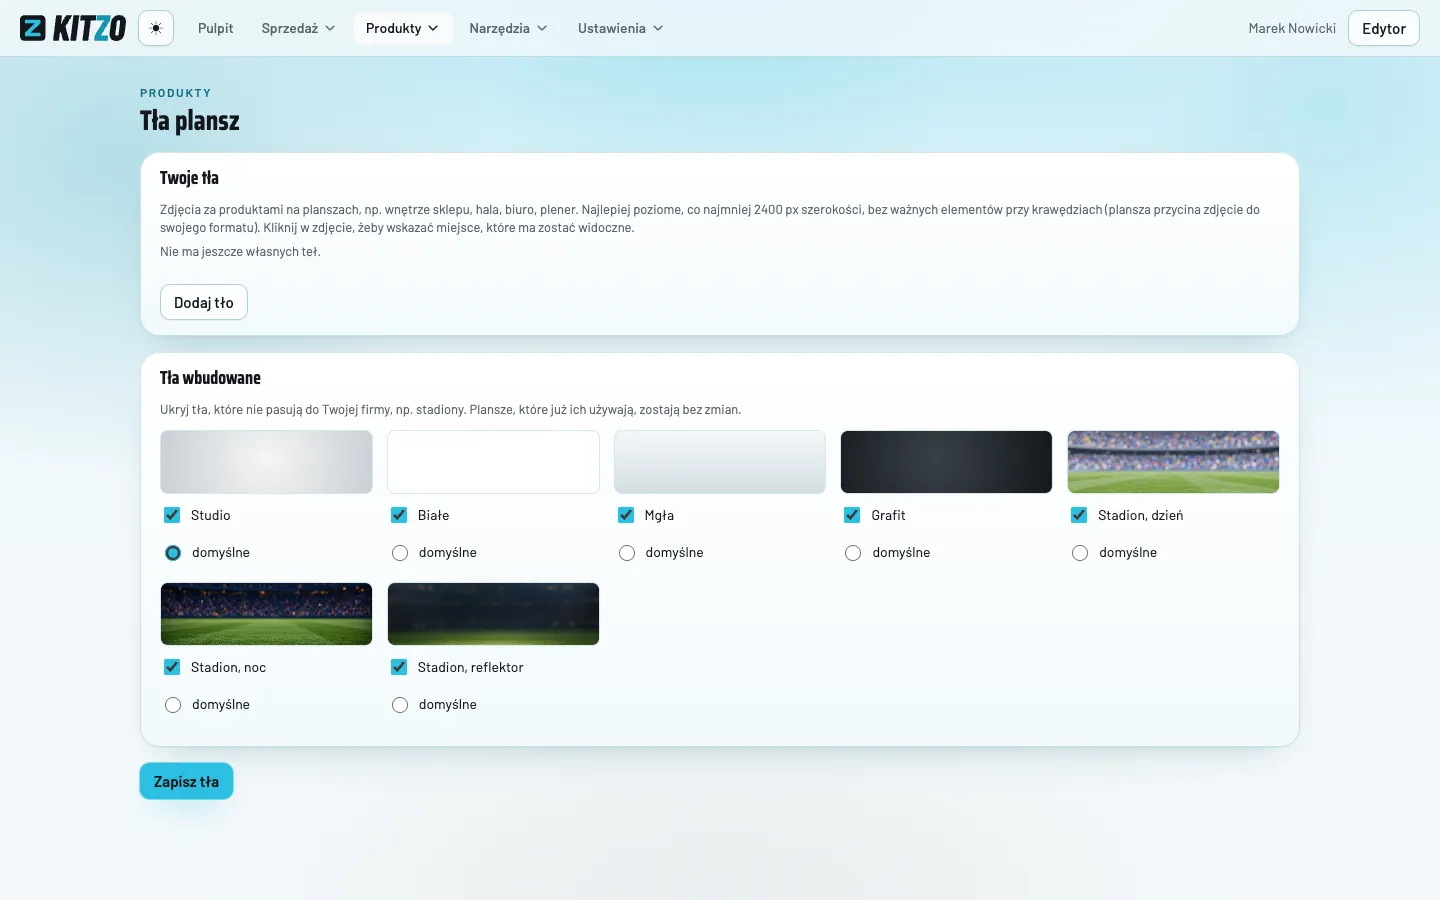The image size is (1440, 900).
Task: Click the Dodaj tło button
Action: (204, 302)
